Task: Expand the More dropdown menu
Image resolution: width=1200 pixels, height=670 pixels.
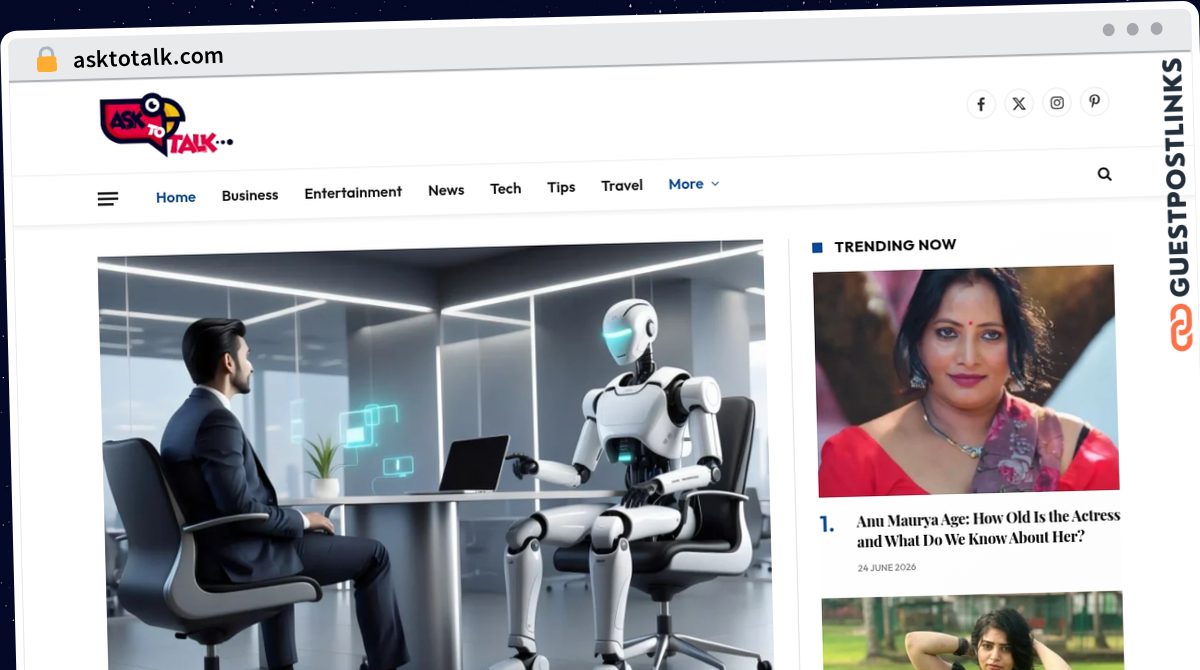Action: click(693, 184)
